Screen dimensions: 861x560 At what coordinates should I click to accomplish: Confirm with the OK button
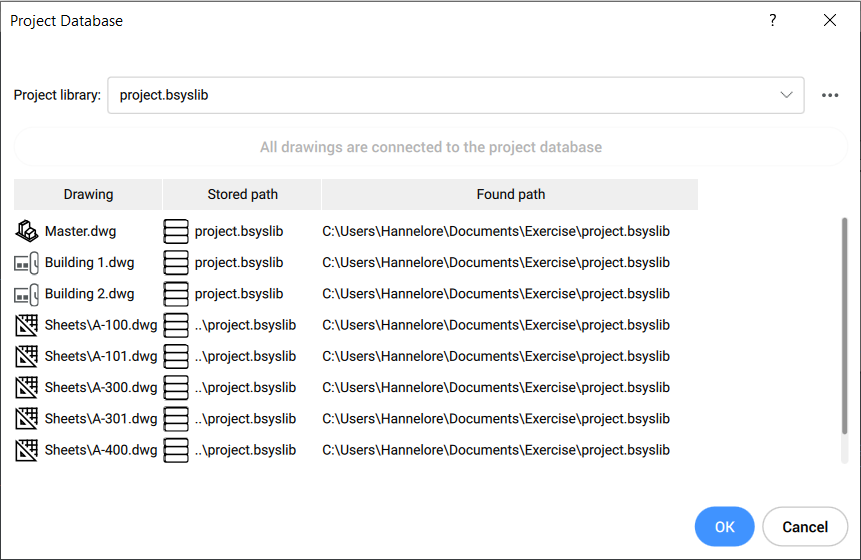tap(724, 527)
